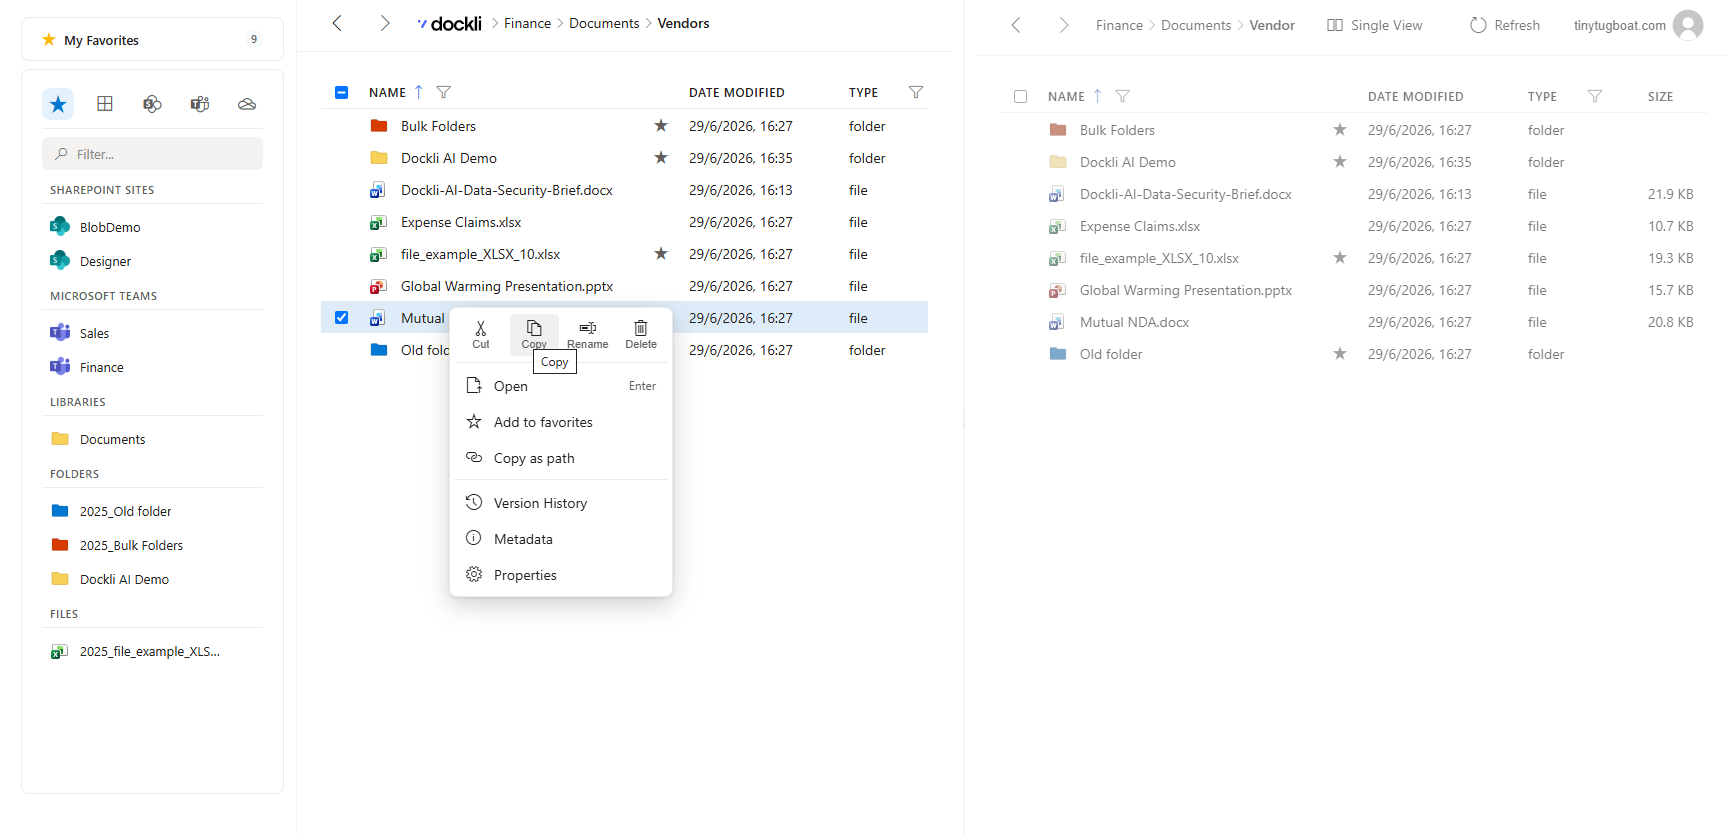
Task: Unstar Bulk Folders in left pane
Action: [661, 126]
